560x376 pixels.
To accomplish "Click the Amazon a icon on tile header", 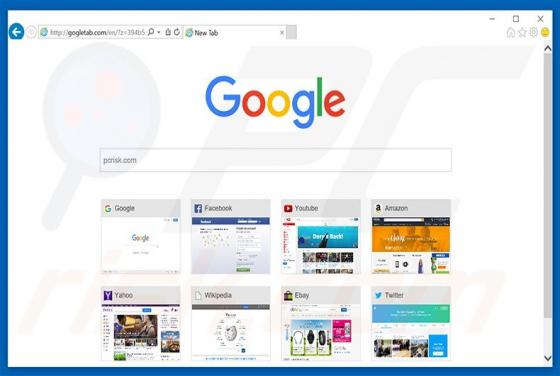I will (x=378, y=208).
